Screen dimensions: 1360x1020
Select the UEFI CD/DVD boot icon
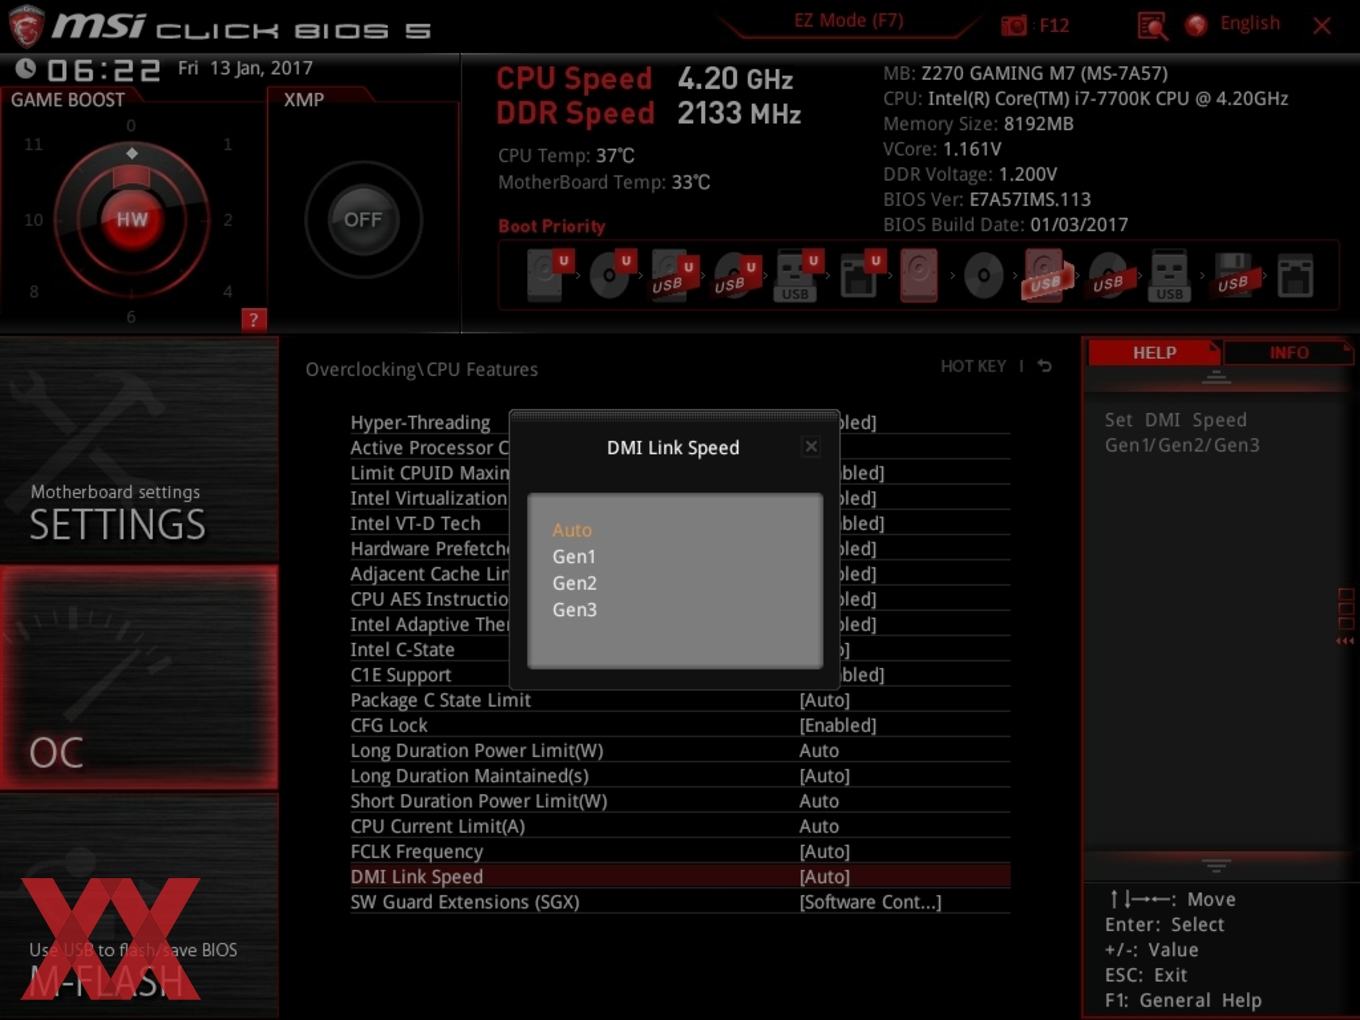point(612,275)
